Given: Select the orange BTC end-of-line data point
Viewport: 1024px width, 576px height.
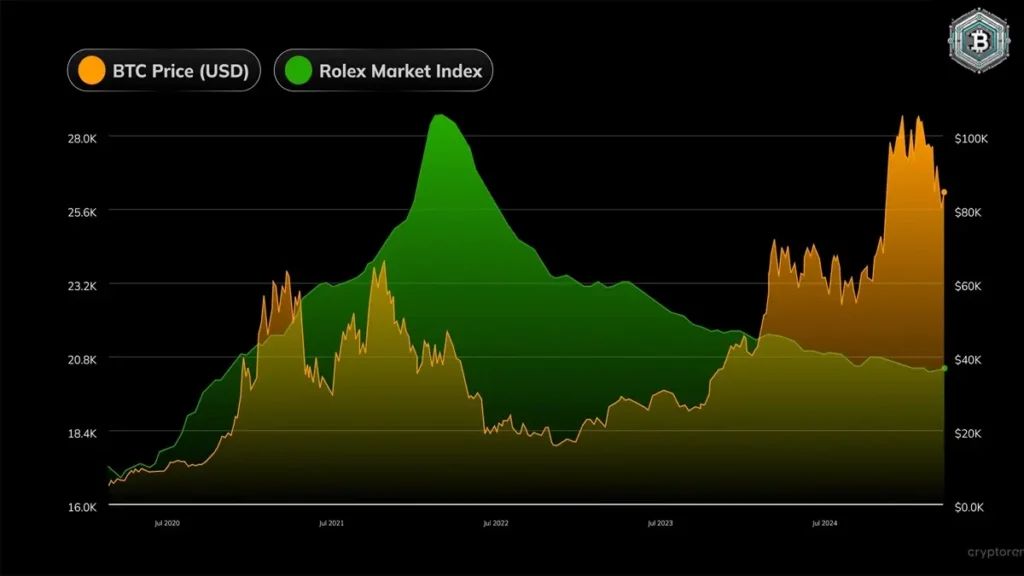Looking at the screenshot, I should tap(944, 193).
